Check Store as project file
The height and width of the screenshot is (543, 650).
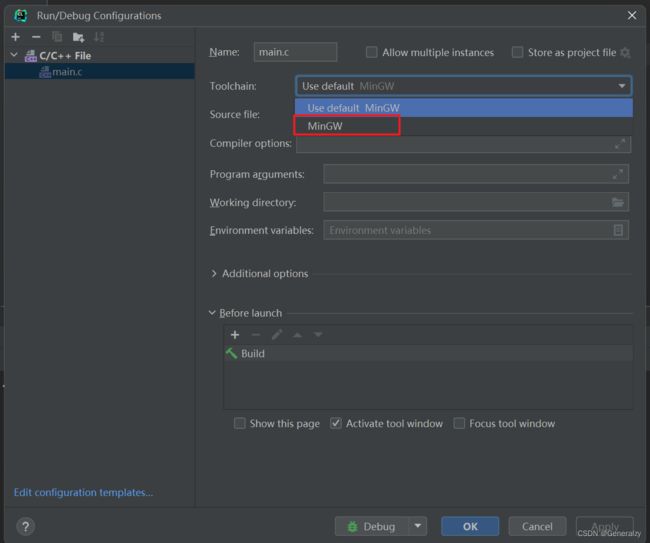(517, 52)
